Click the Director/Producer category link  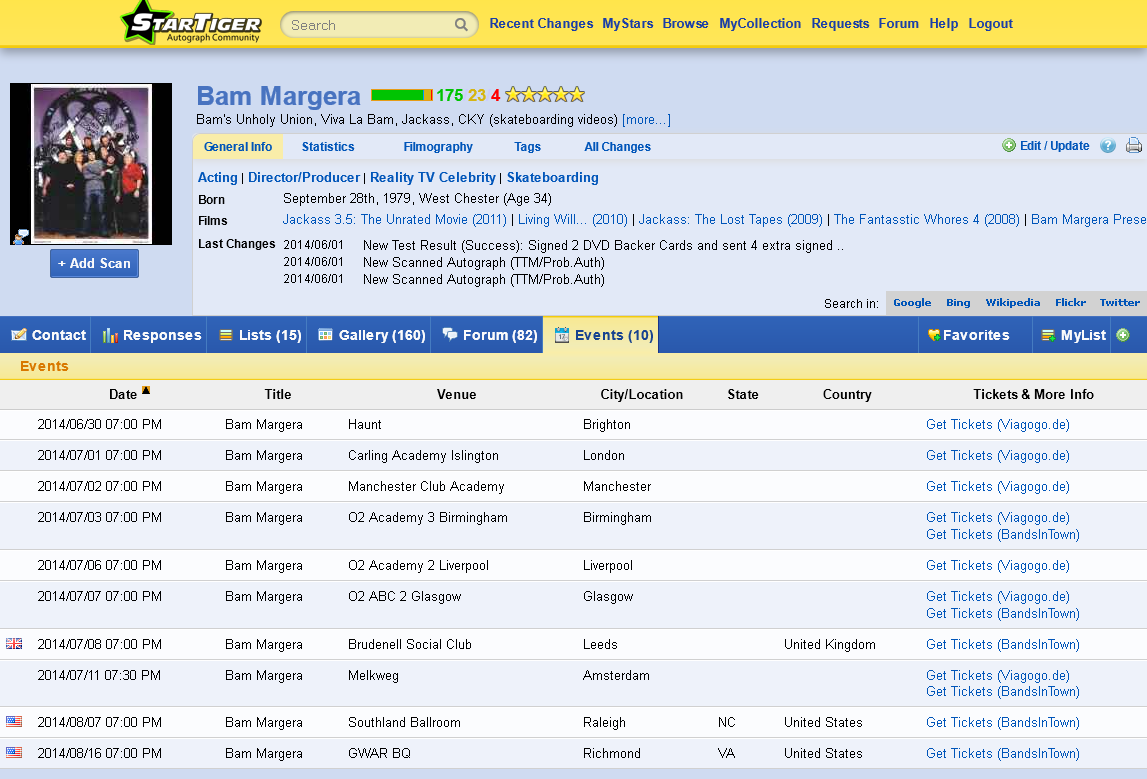coord(304,177)
